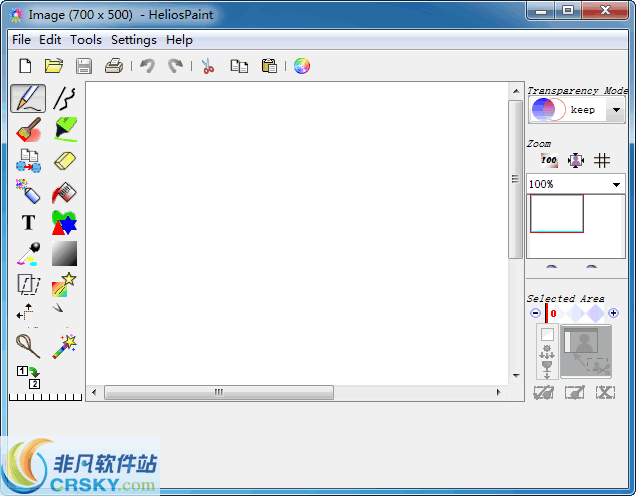This screenshot has height=496, width=636.
Task: Select the Pencil drawing tool
Action: click(x=28, y=98)
